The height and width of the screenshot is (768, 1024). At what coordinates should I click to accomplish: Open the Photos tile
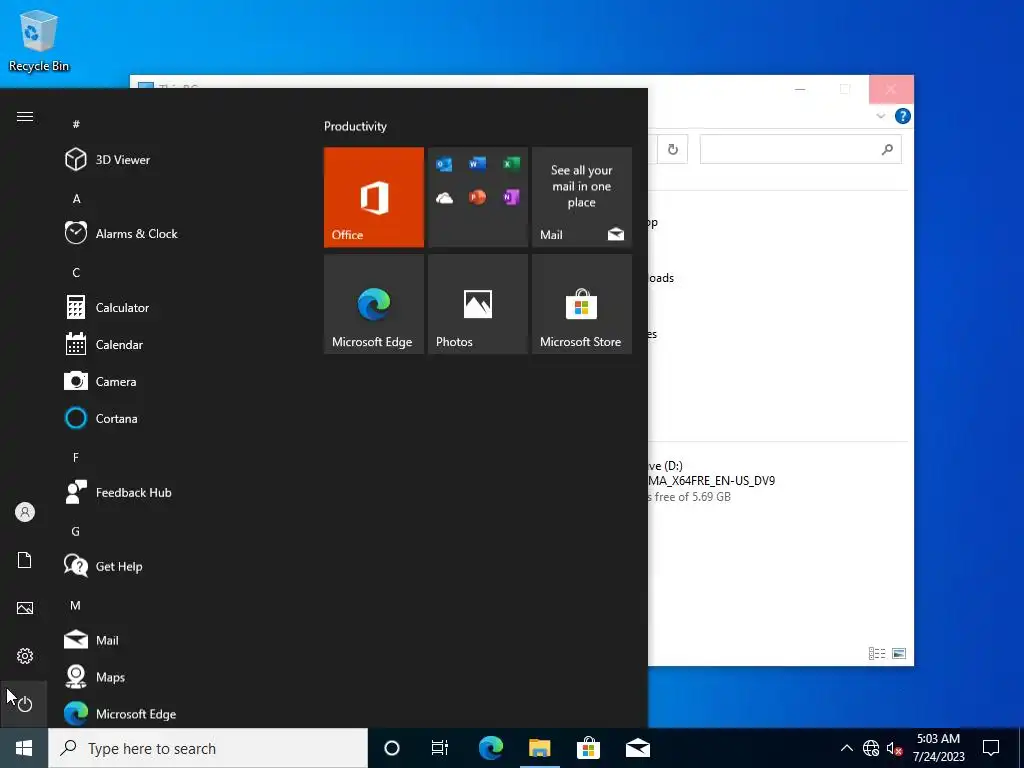pyautogui.click(x=477, y=304)
